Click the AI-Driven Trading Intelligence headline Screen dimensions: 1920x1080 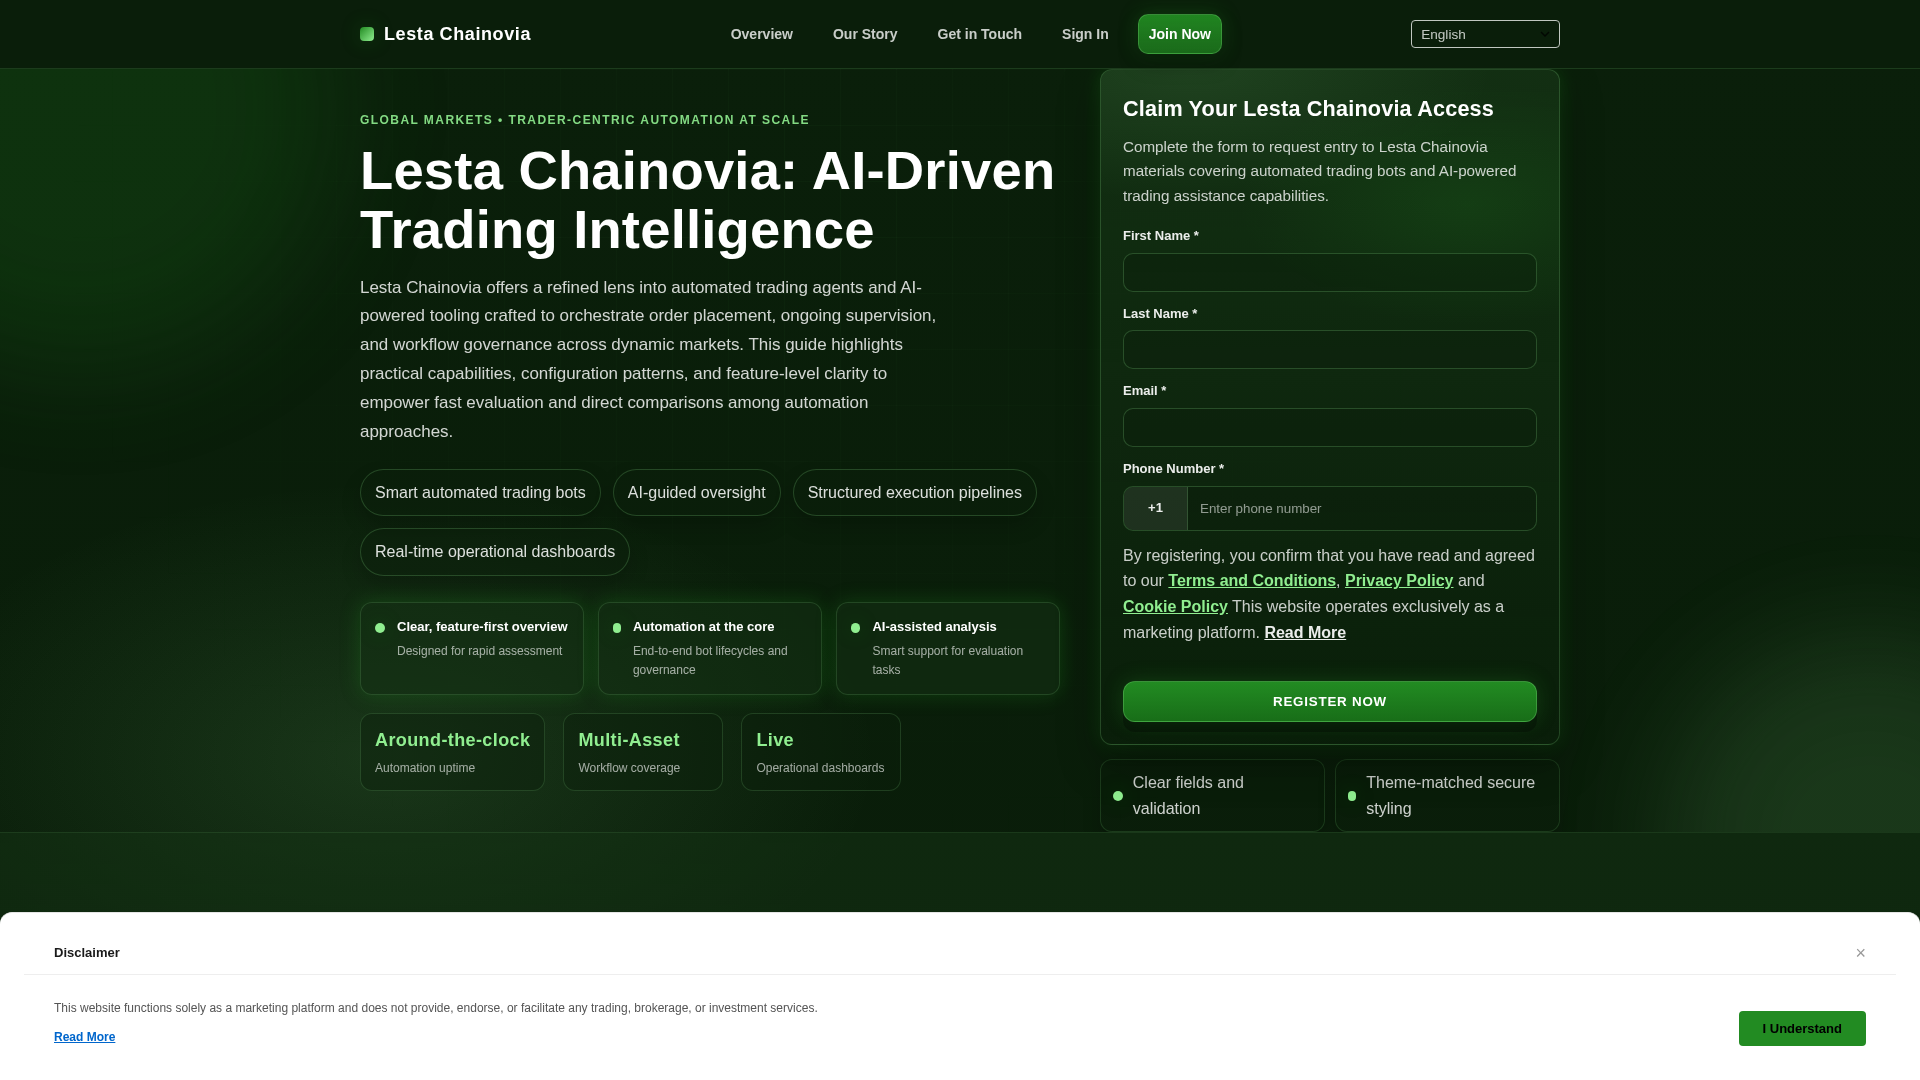click(x=707, y=200)
